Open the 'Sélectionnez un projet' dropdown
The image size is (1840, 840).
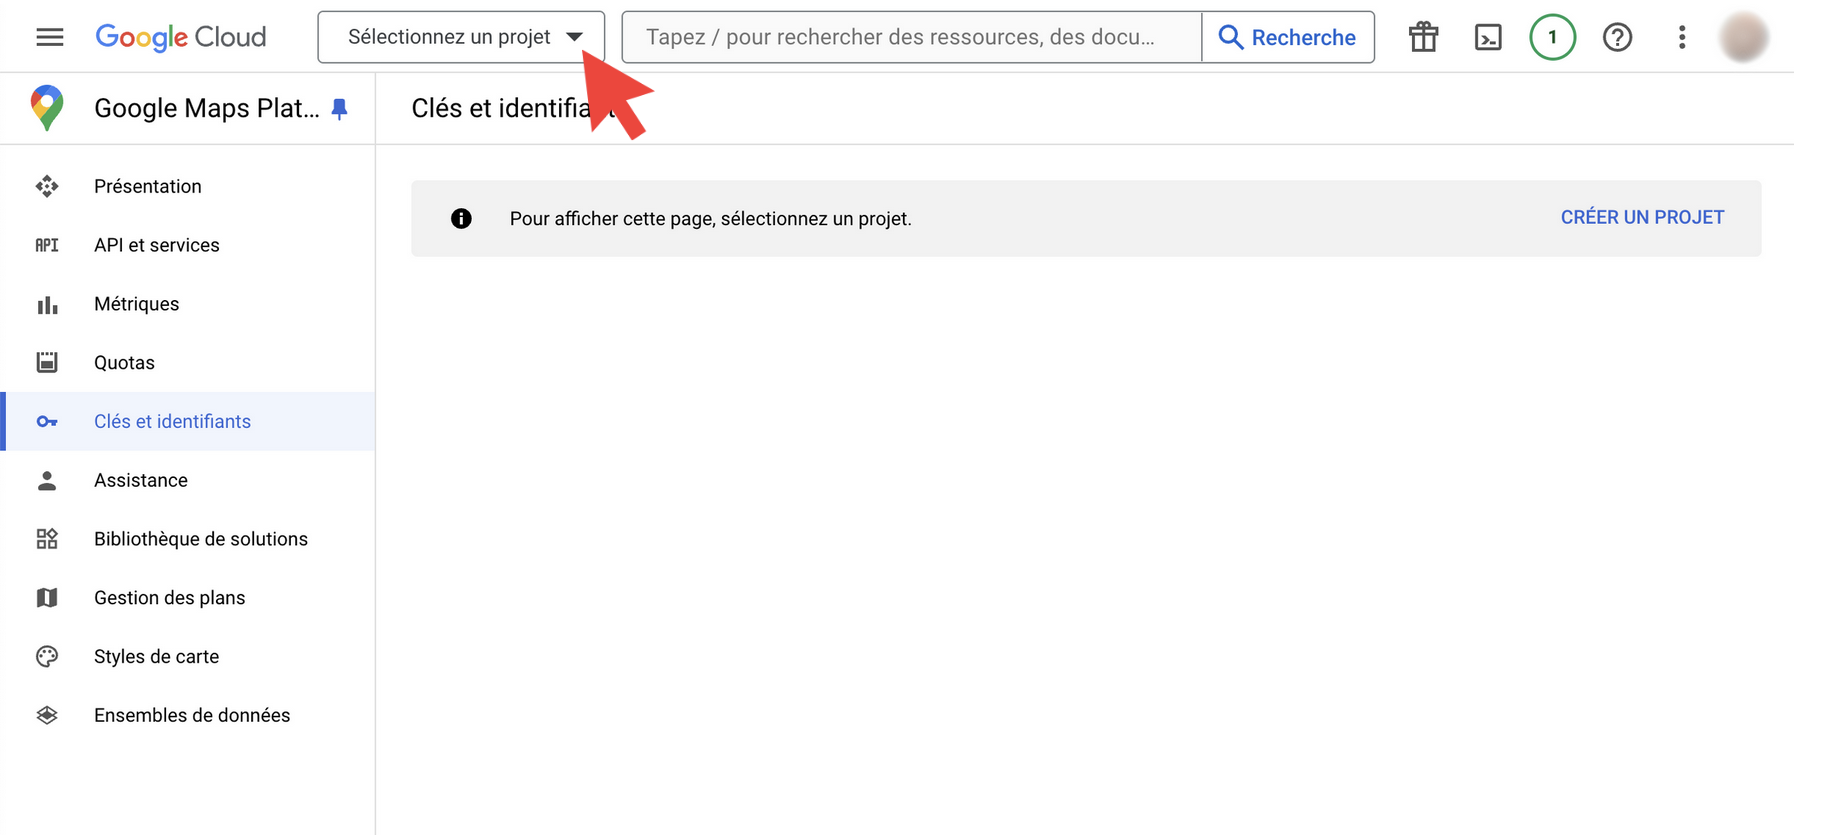pos(461,37)
